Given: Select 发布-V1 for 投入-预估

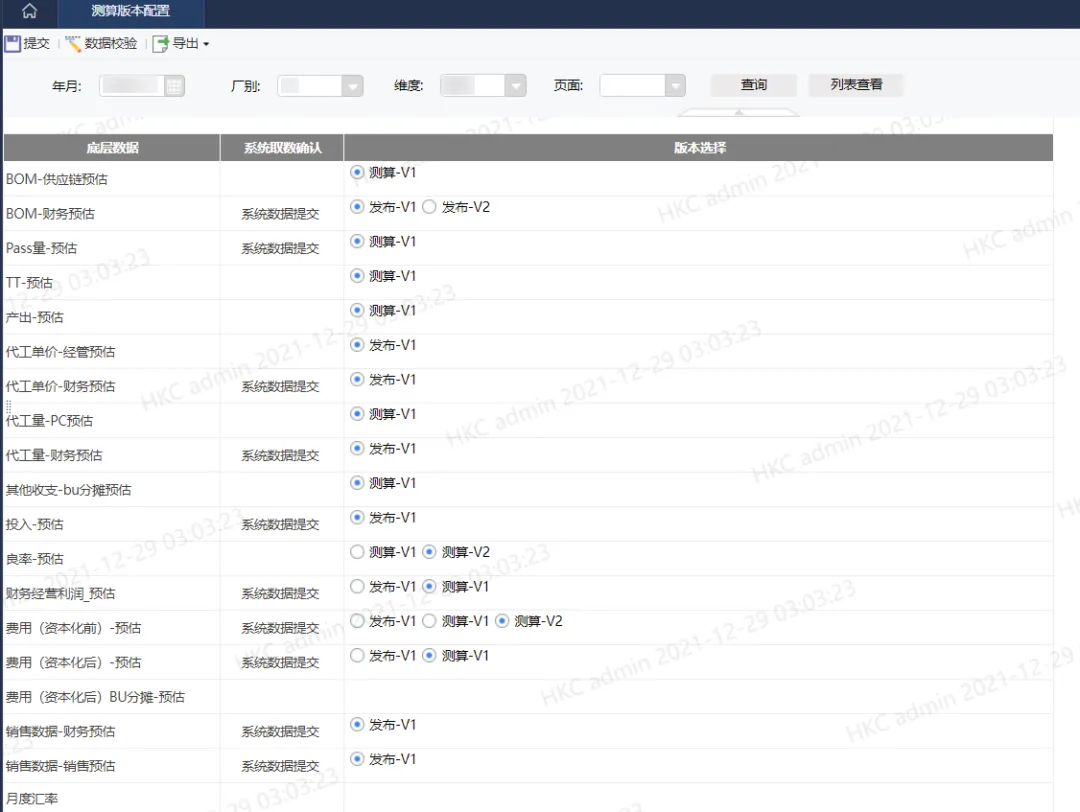Looking at the screenshot, I should click(x=357, y=517).
